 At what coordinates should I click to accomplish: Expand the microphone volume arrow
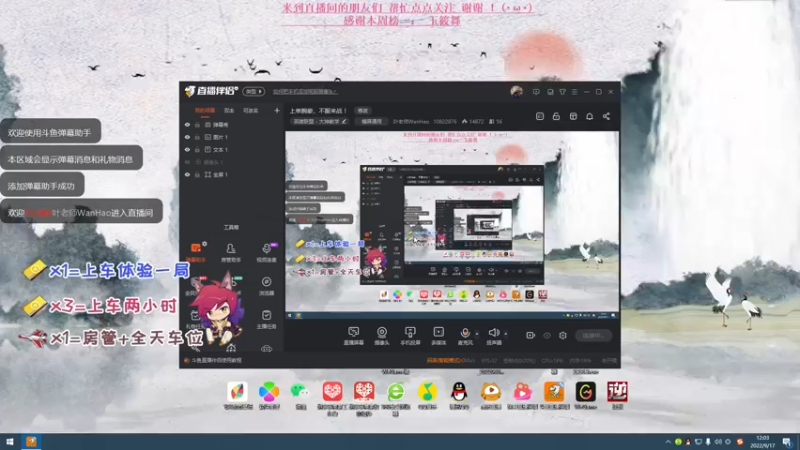coord(477,334)
